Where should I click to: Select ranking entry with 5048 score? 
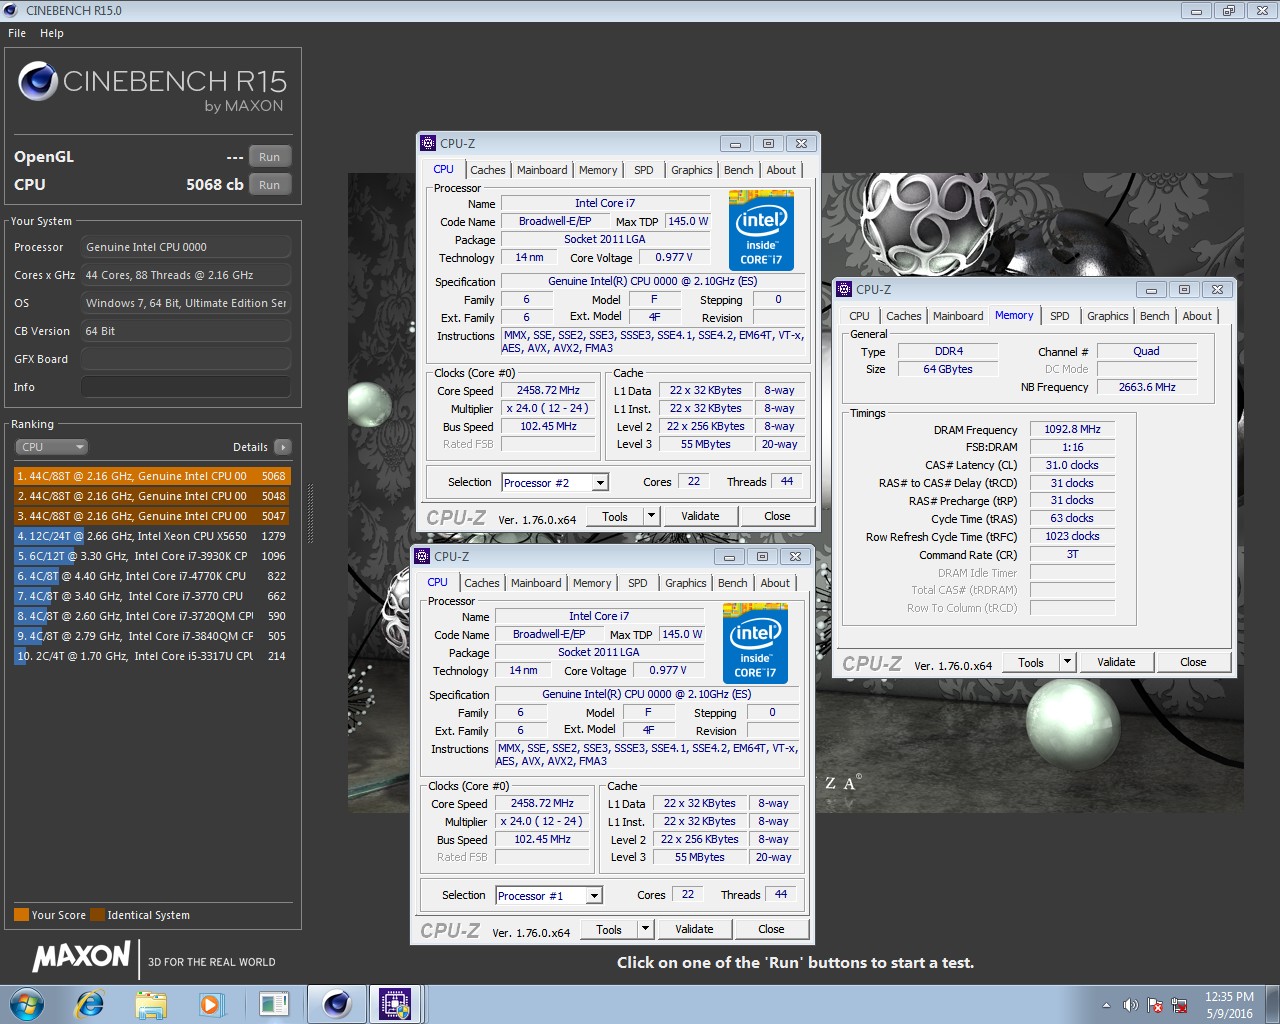(152, 496)
